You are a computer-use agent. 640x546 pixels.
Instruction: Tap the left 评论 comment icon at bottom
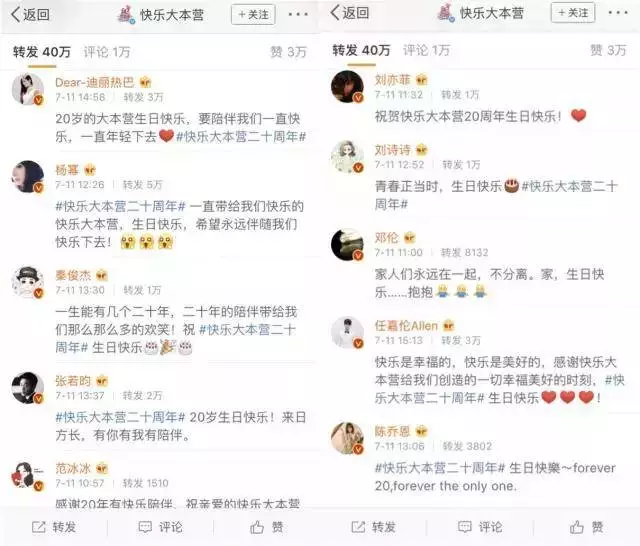[145, 527]
